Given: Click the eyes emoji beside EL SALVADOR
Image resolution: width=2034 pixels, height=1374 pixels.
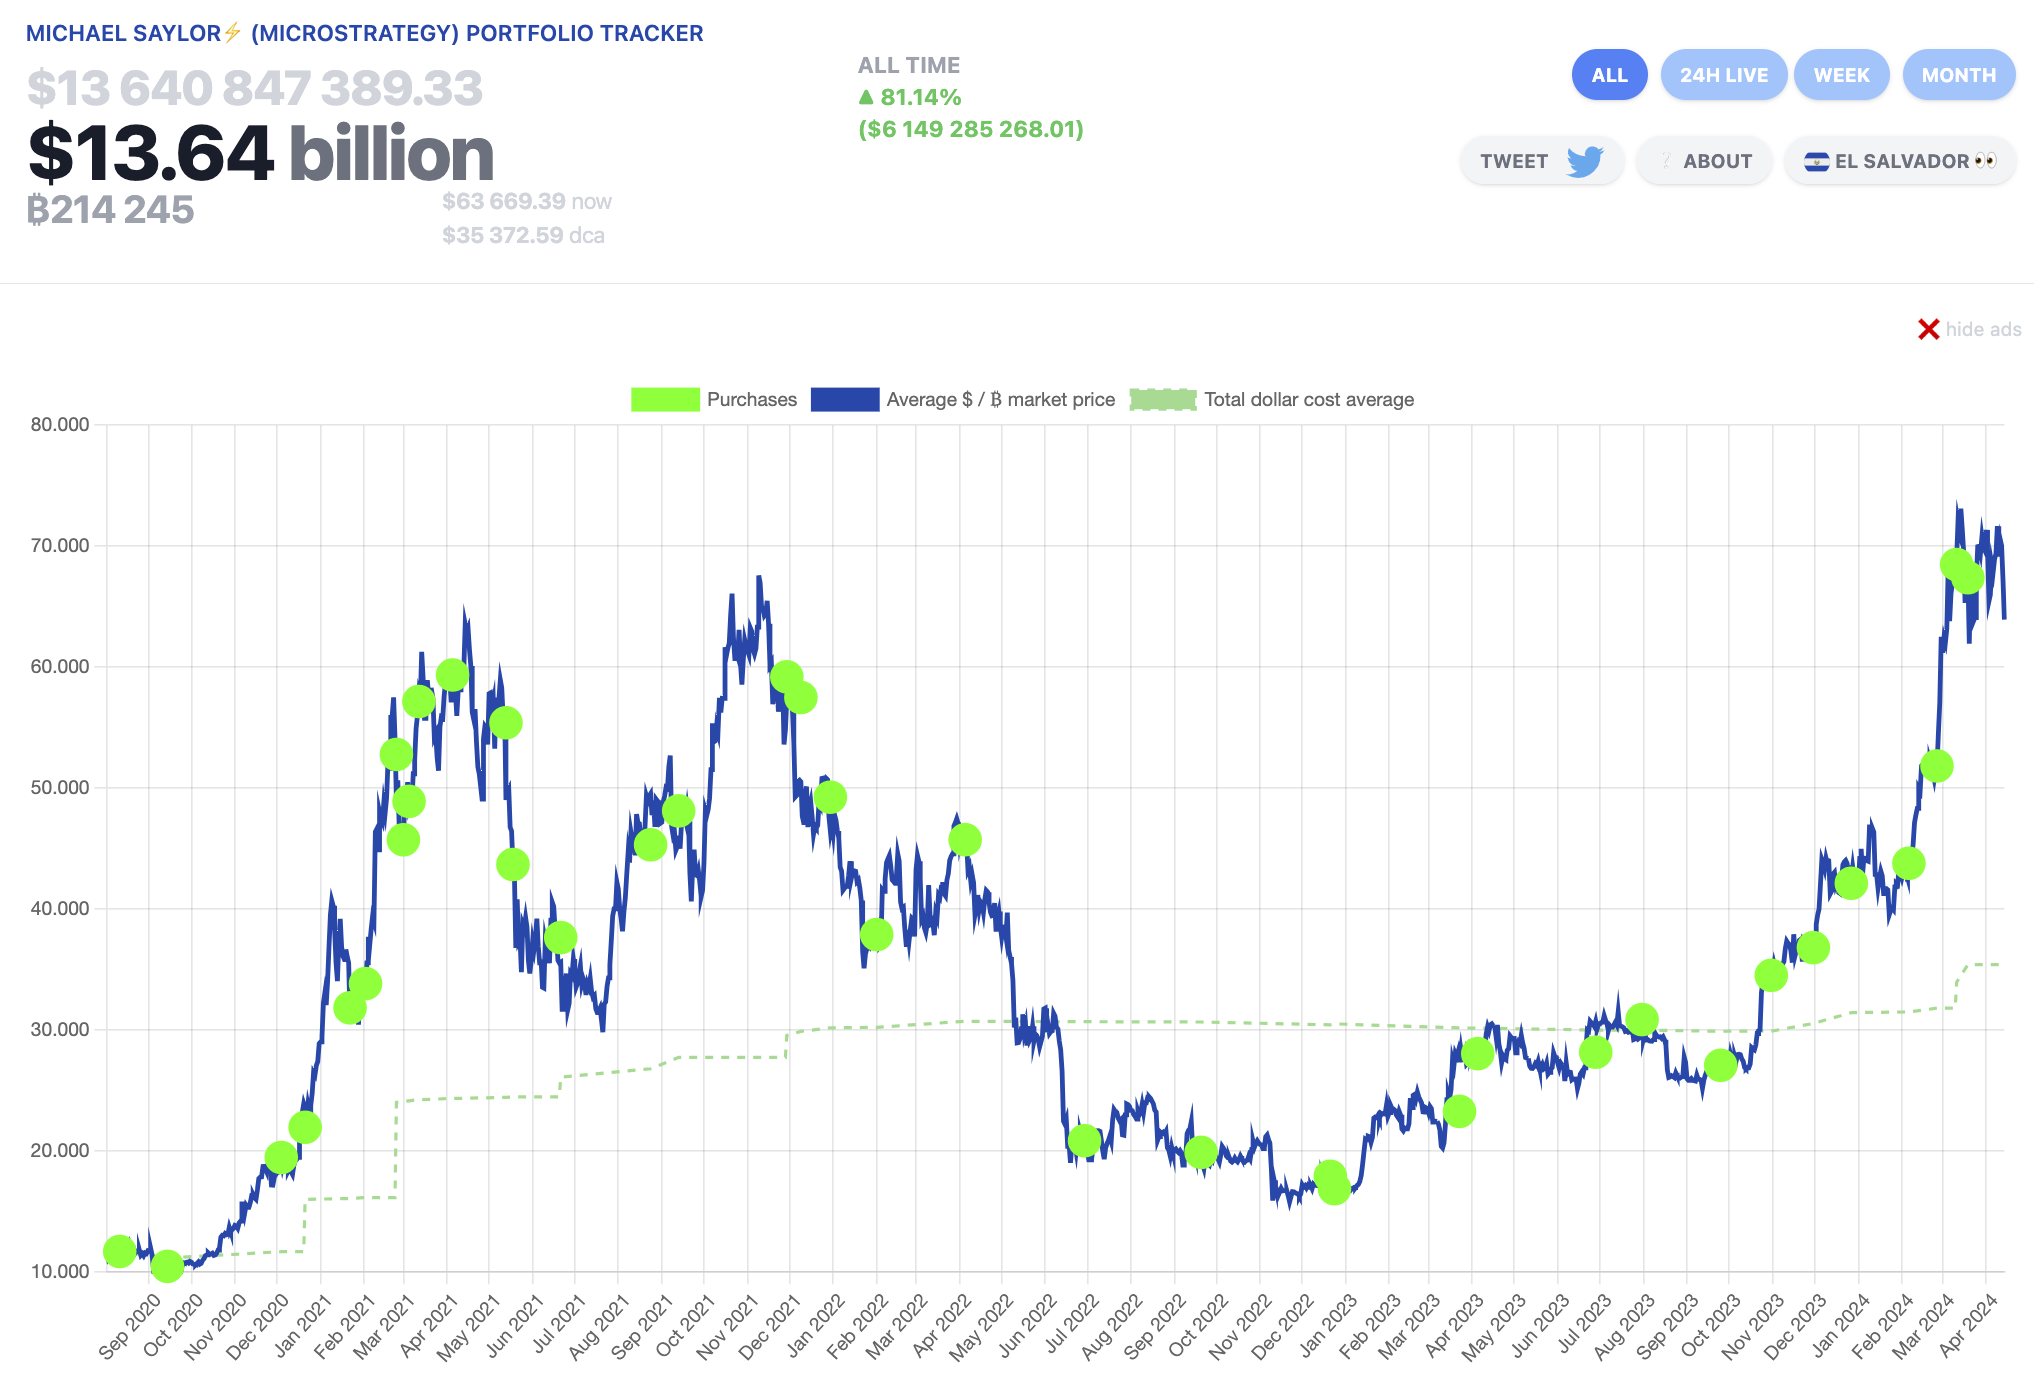Looking at the screenshot, I should pyautogui.click(x=1986, y=161).
